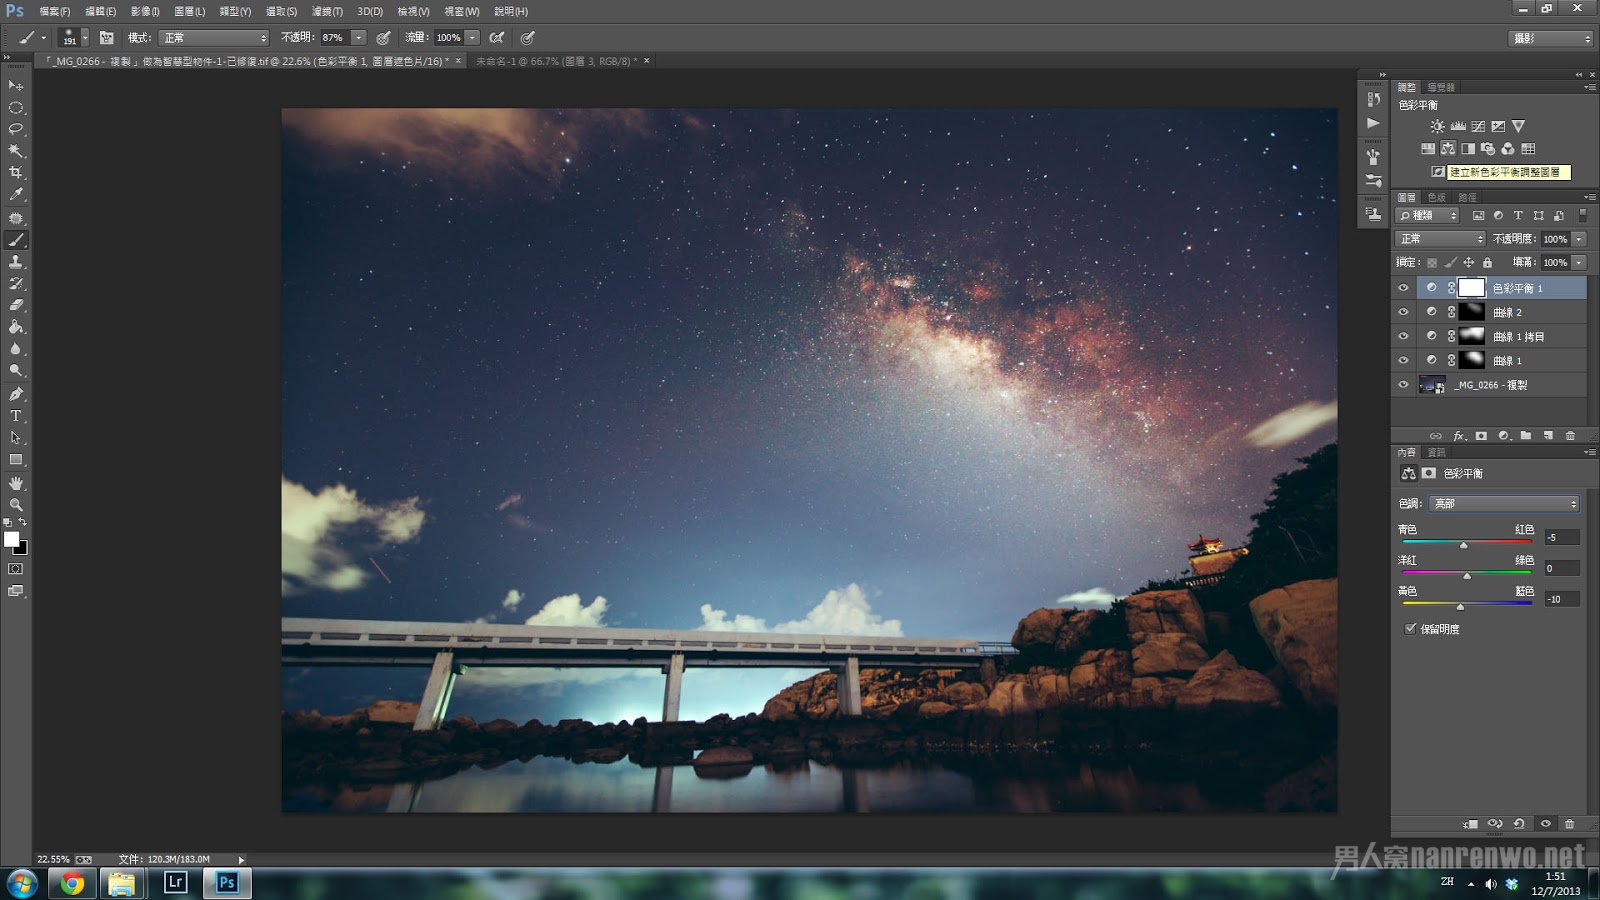The image size is (1600, 900).
Task: Open the 檔案(F) menu
Action: tap(55, 11)
